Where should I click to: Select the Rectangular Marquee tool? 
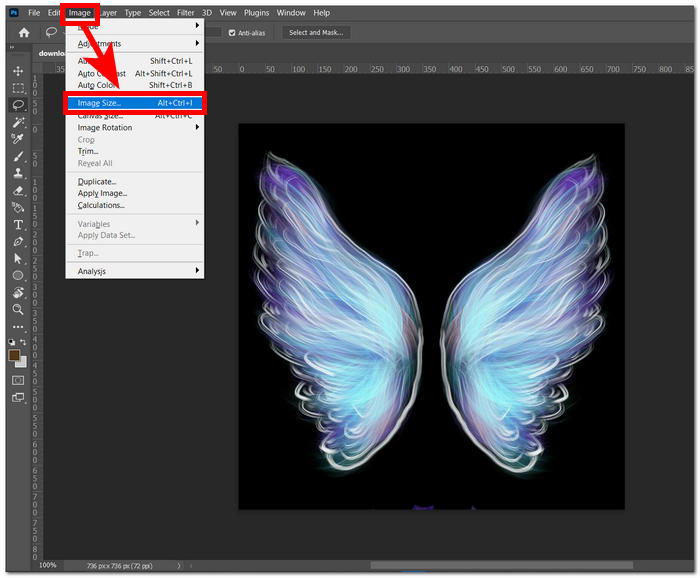pos(18,88)
